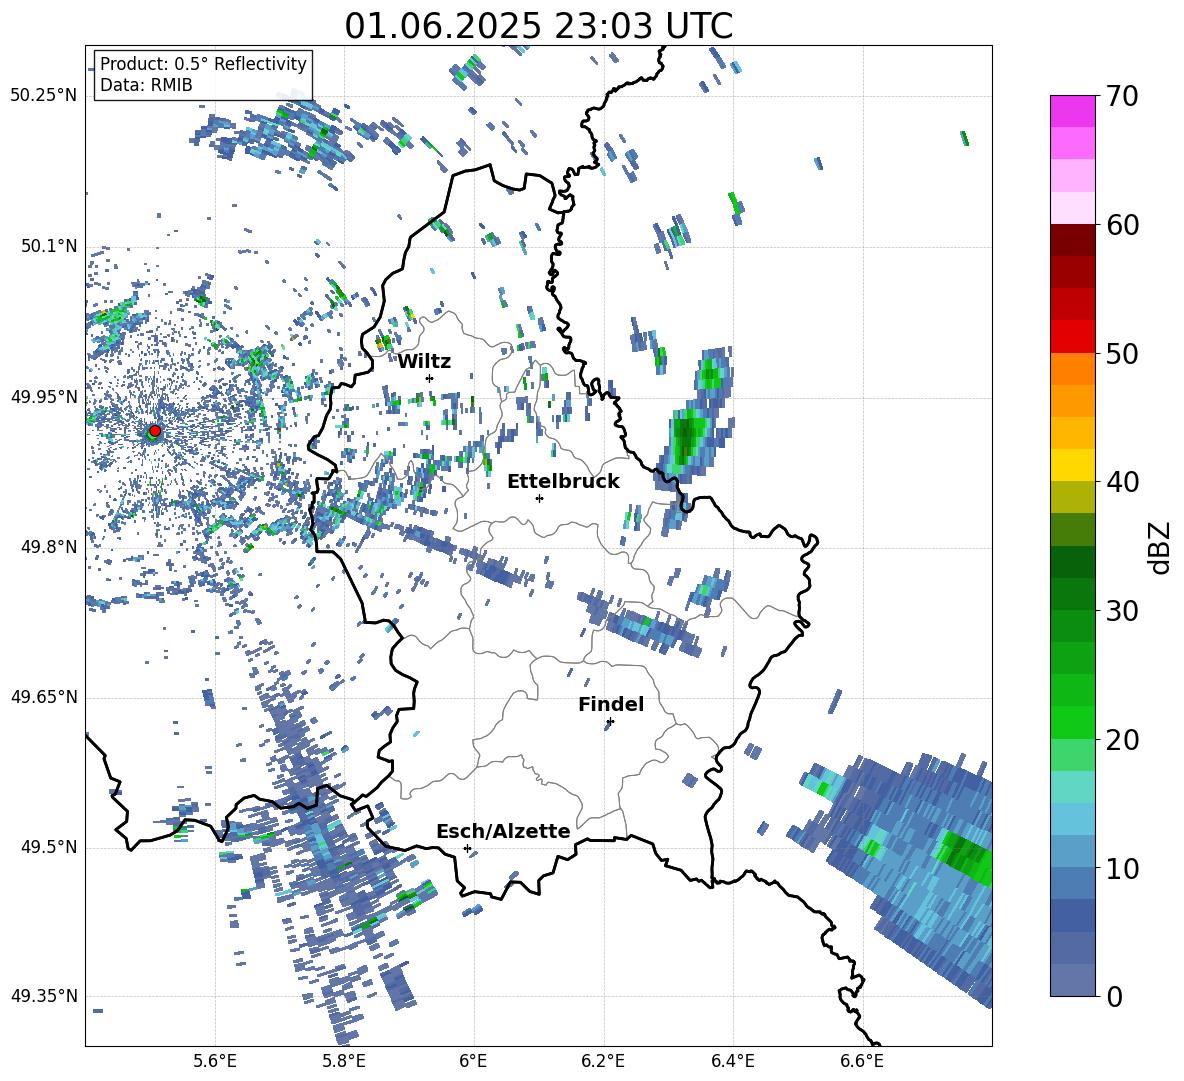The image size is (1184, 1081).
Task: Click the 60 tick on the colorbar
Action: coord(1122,225)
